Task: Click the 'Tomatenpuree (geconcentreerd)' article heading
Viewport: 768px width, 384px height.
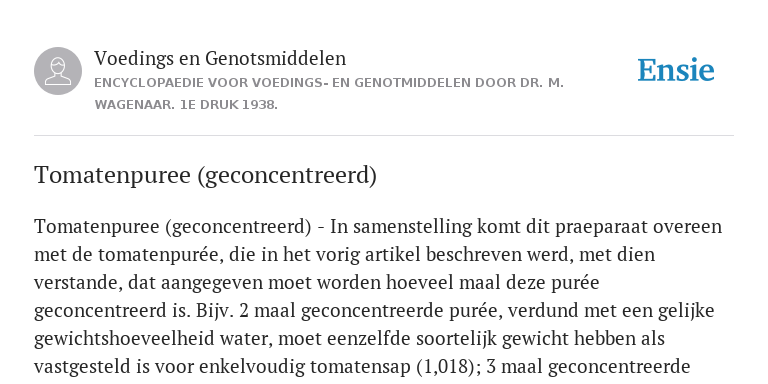Action: (x=205, y=175)
